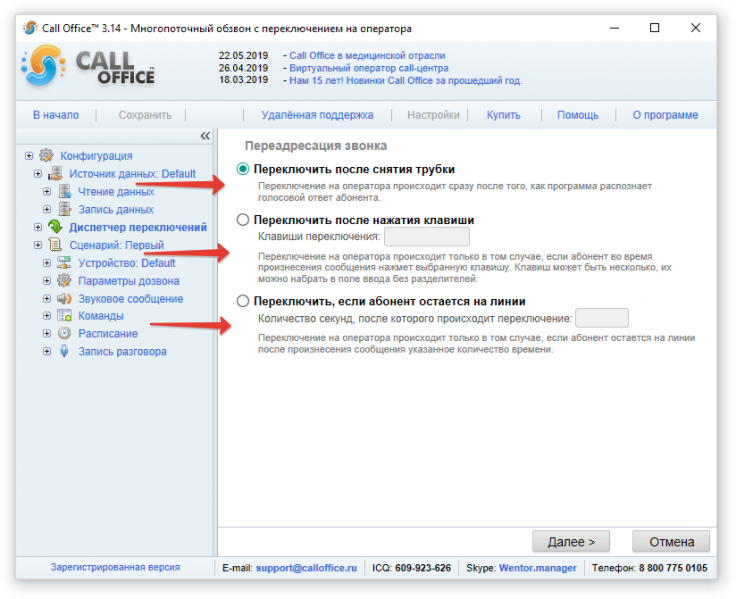This screenshot has width=736, height=599.
Task: Select Звуковое сообщение tree item
Action: coord(130,299)
